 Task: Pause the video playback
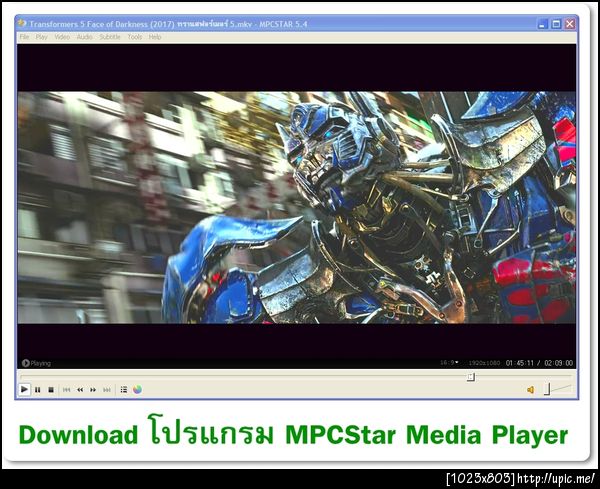tap(38, 390)
